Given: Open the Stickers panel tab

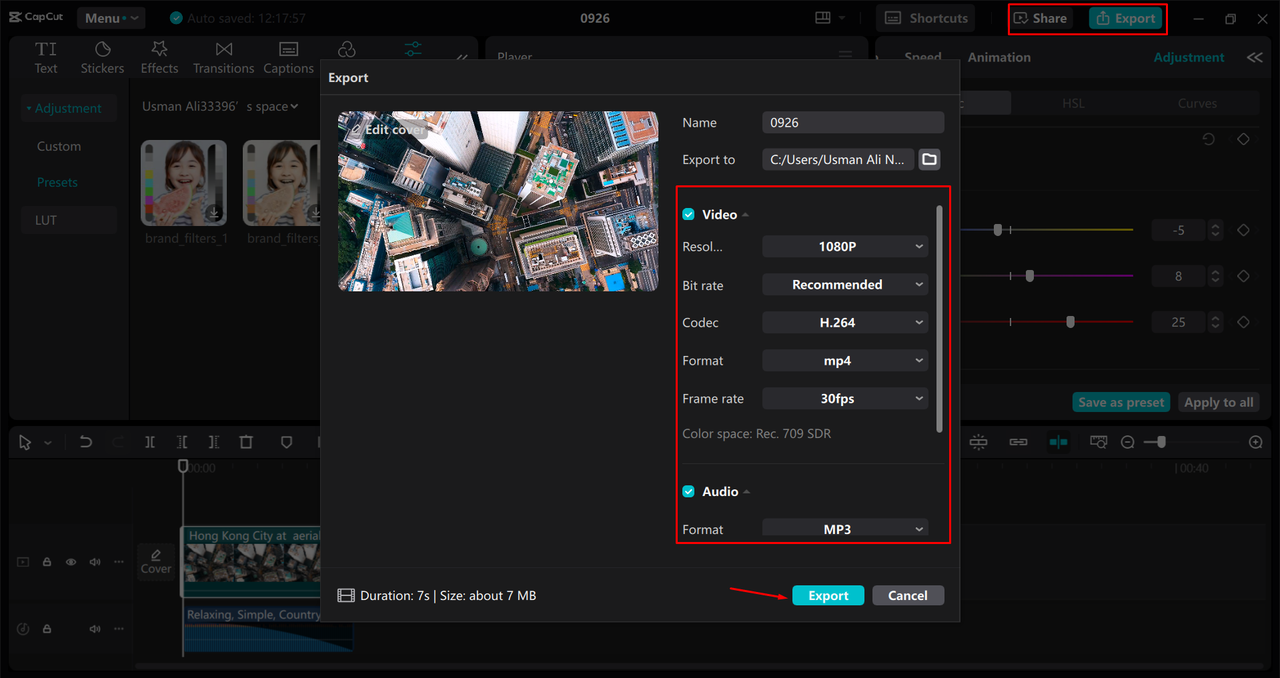Looking at the screenshot, I should click(102, 58).
